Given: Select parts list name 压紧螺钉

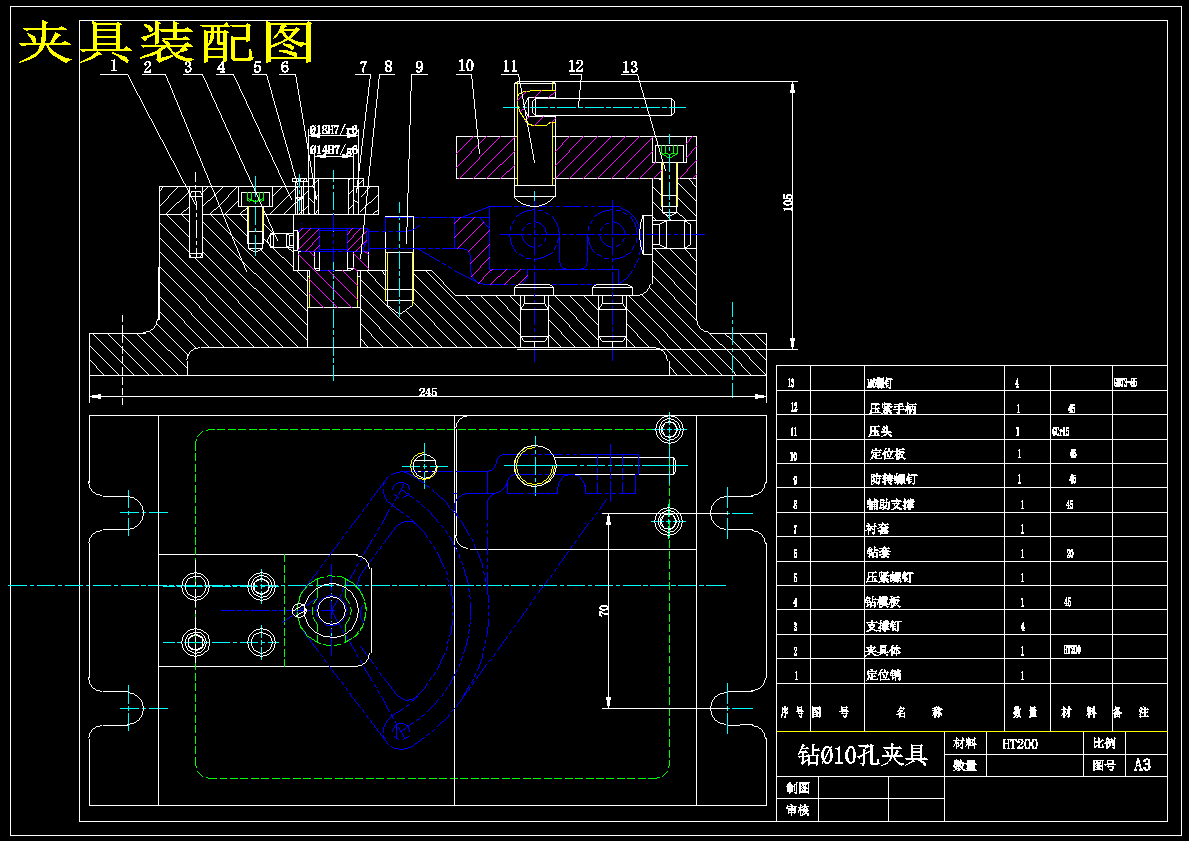Looking at the screenshot, I should (x=889, y=577).
